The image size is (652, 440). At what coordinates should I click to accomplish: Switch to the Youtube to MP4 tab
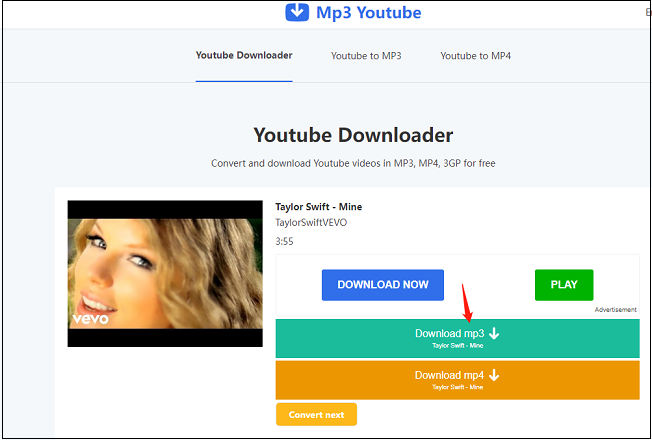pyautogui.click(x=476, y=56)
